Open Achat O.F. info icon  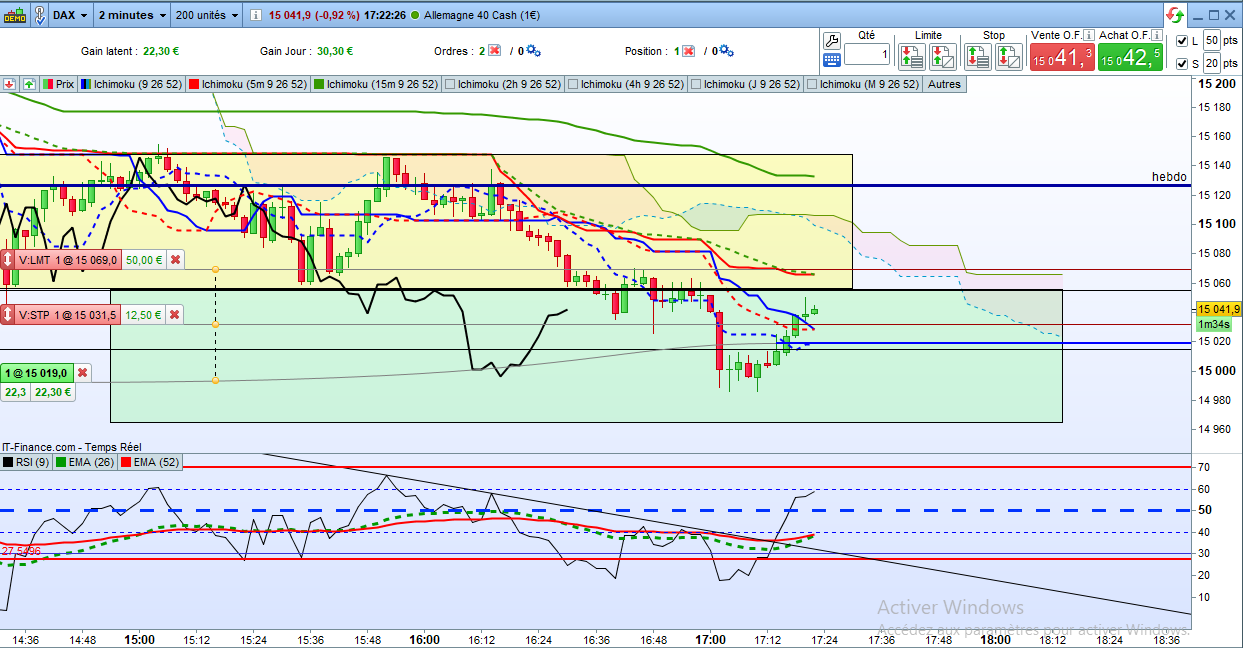[x=1157, y=35]
